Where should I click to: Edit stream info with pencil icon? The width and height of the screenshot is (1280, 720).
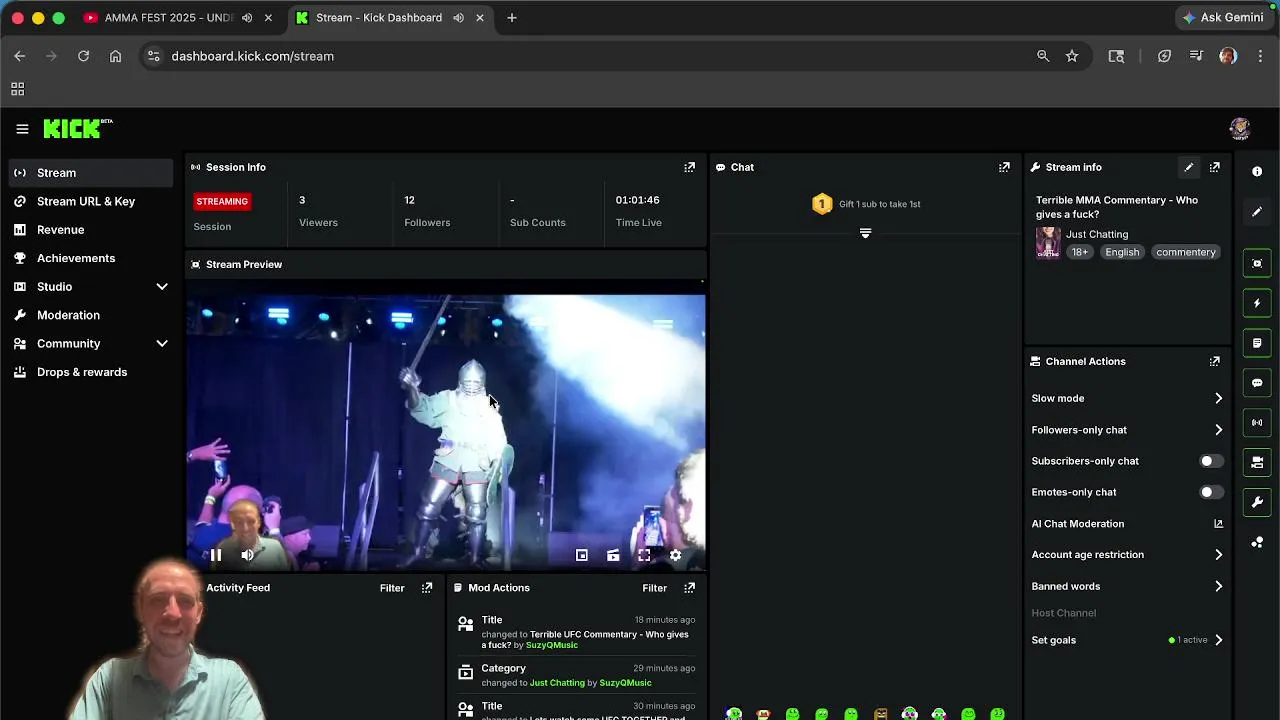pos(1189,167)
